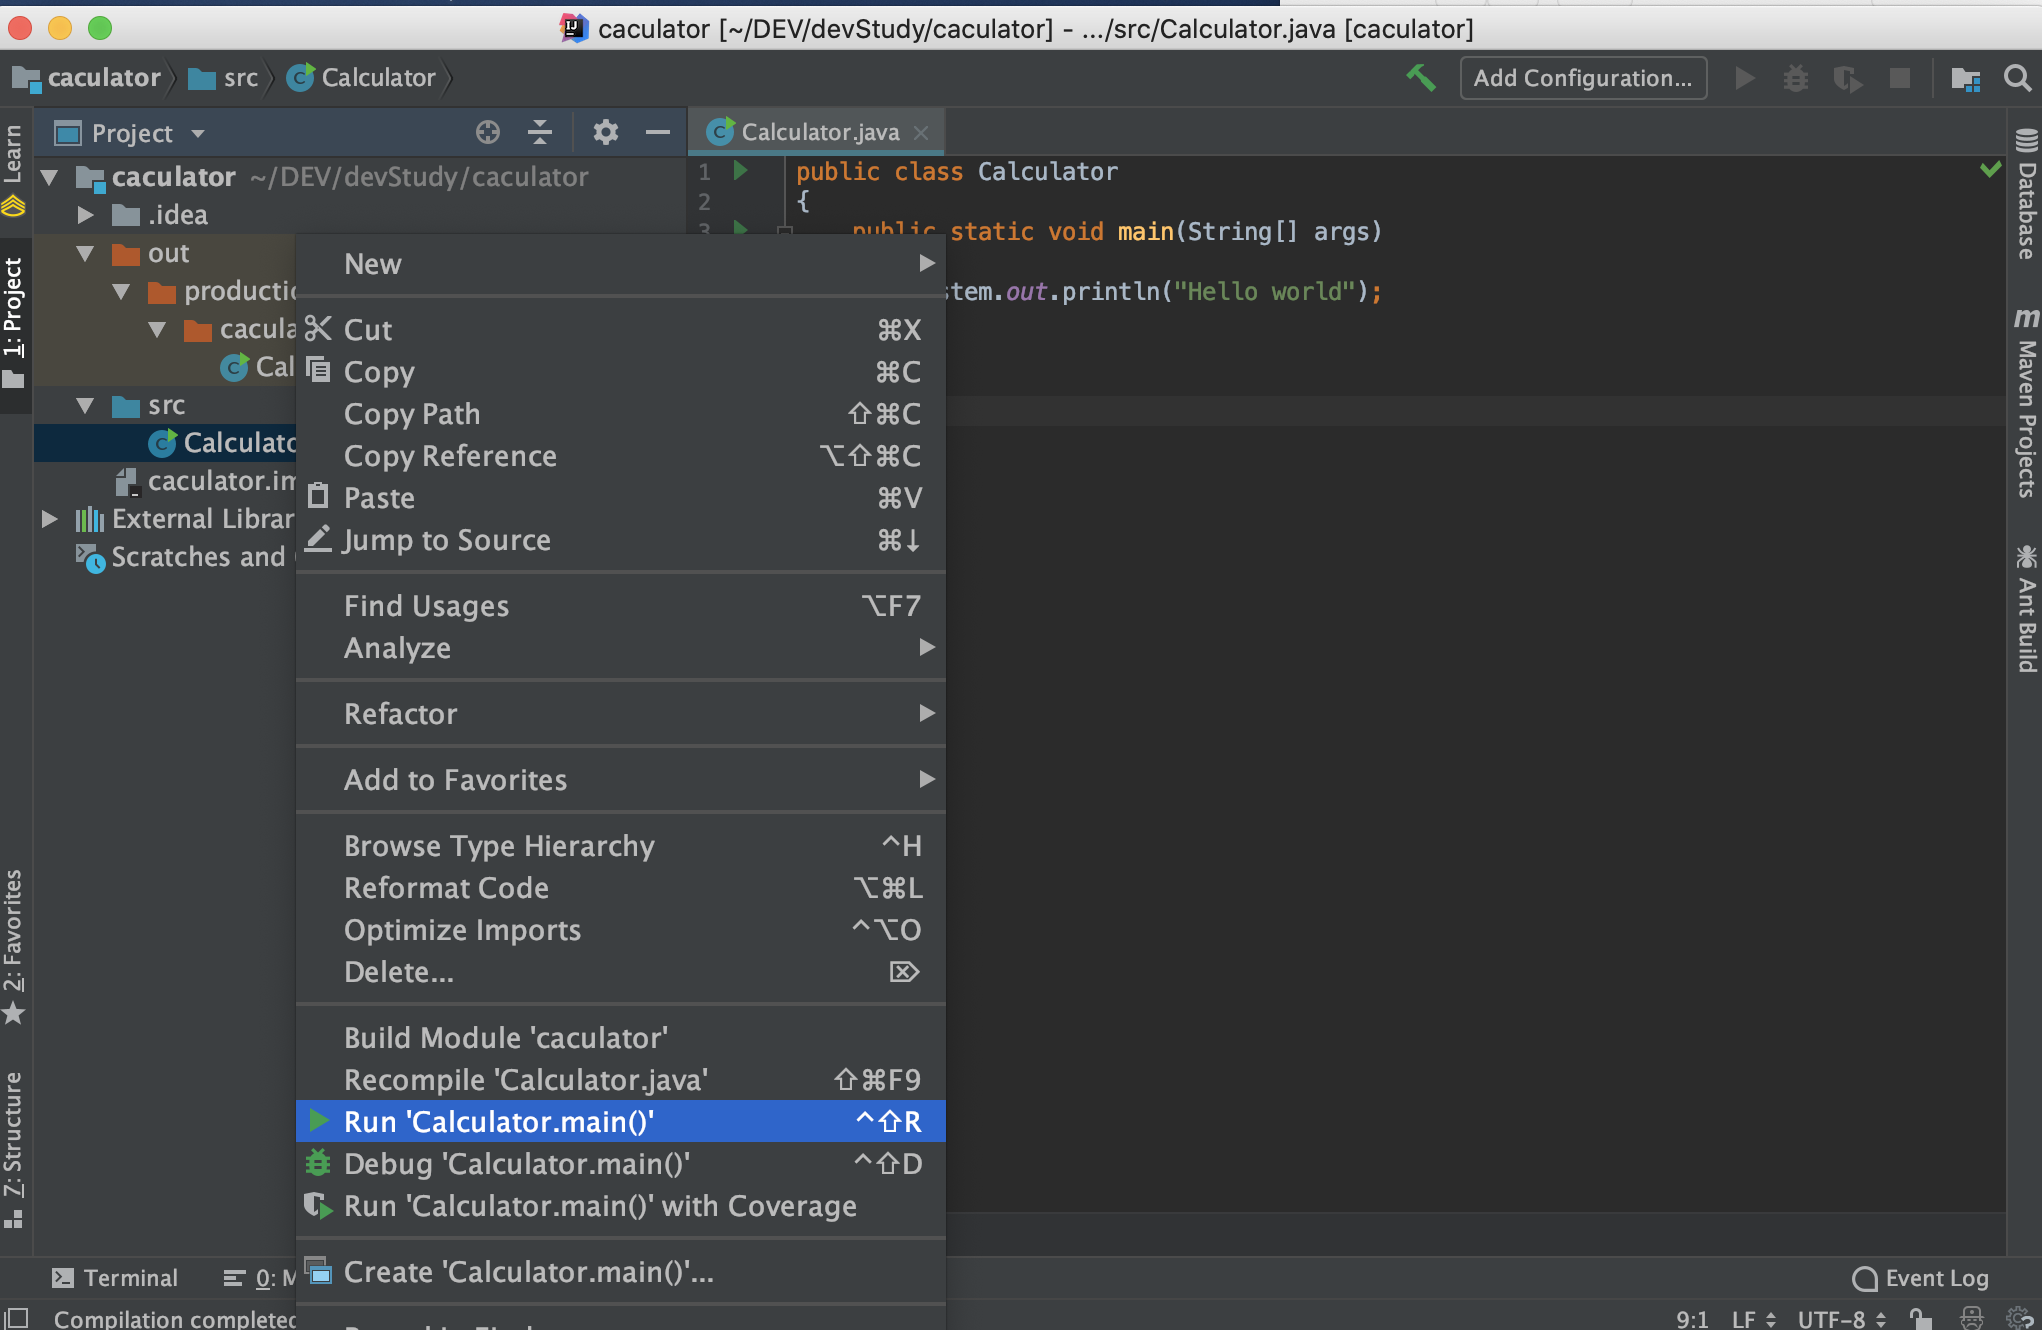The image size is (2042, 1330).
Task: Open the Event Log
Action: (x=1920, y=1278)
